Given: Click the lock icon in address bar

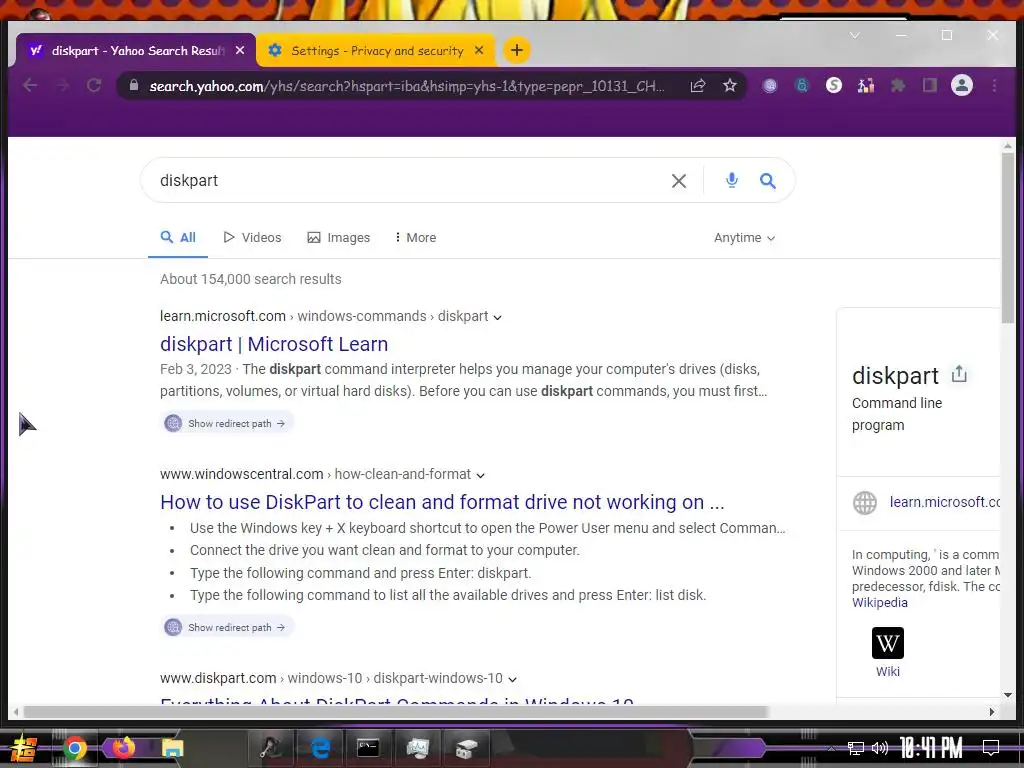Looking at the screenshot, I should (x=134, y=86).
